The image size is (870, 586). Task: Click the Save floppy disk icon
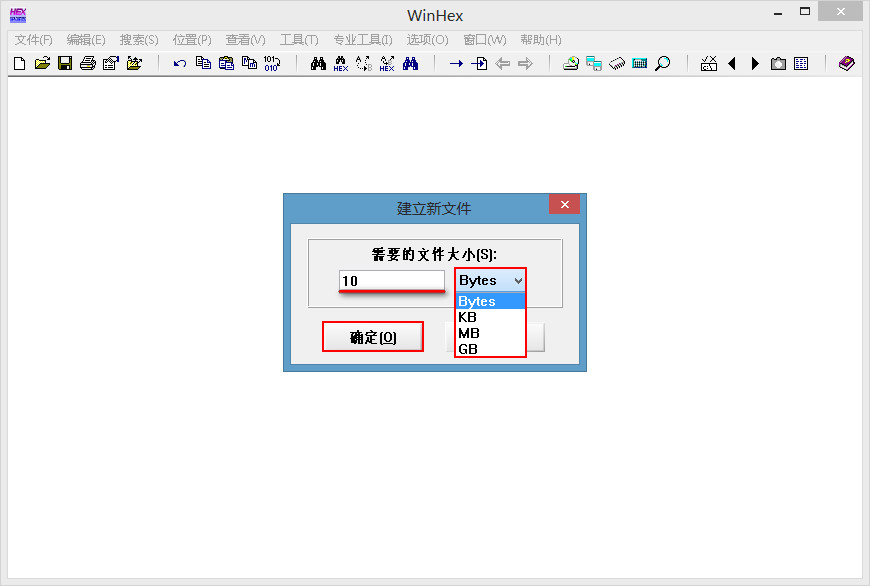pos(65,64)
